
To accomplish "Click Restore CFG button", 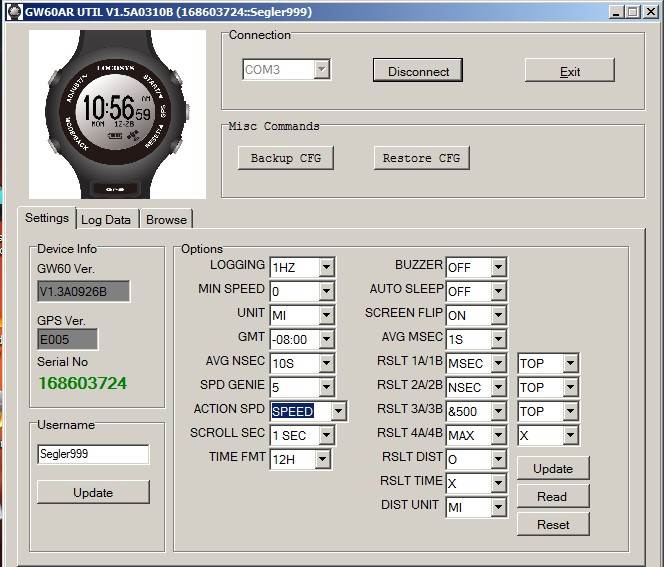I will click(421, 158).
